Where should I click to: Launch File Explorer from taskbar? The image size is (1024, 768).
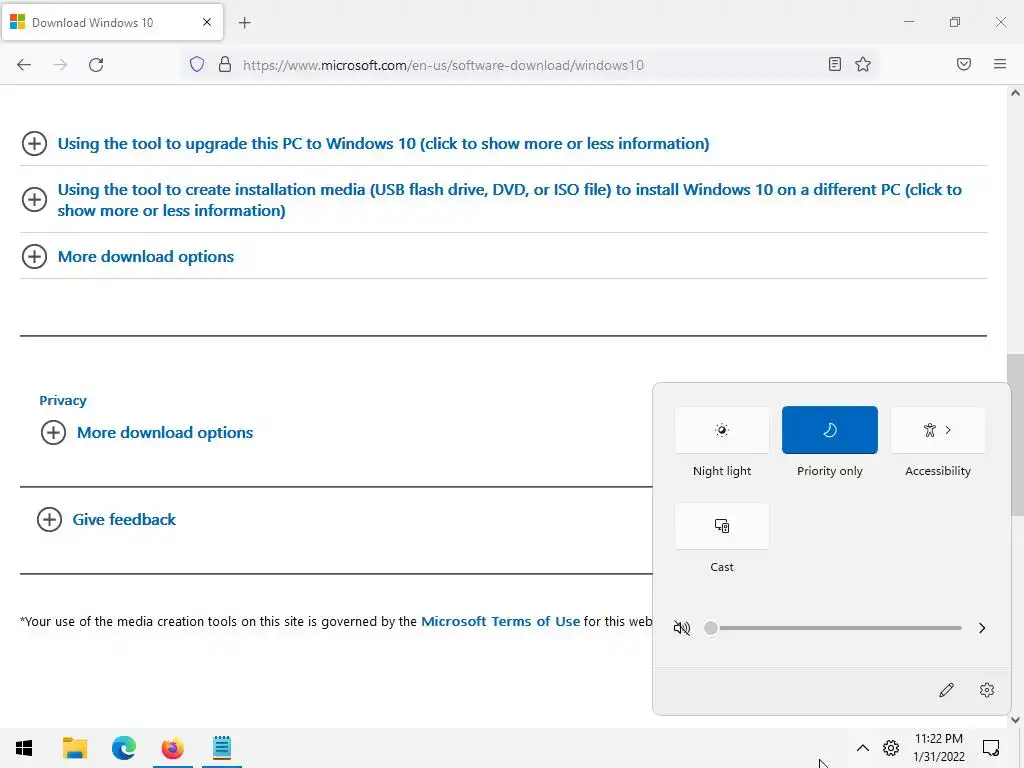pyautogui.click(x=74, y=748)
